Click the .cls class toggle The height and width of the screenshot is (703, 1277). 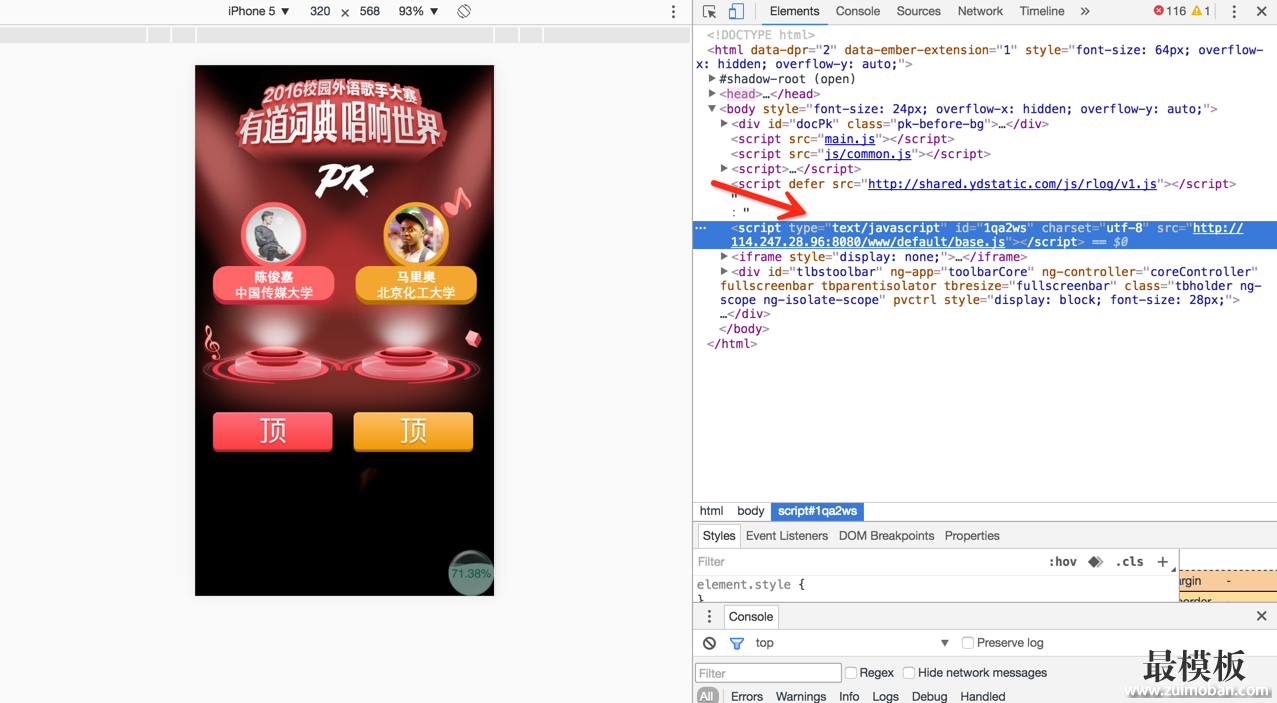(1129, 562)
